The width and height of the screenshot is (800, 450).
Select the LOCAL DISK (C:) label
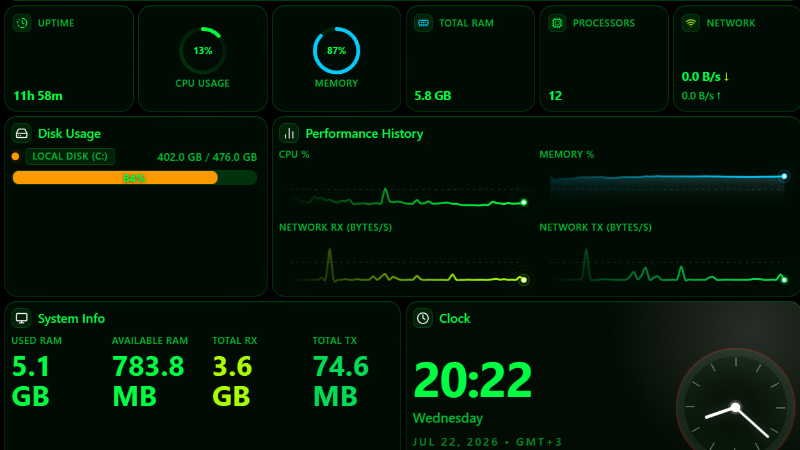[70, 157]
